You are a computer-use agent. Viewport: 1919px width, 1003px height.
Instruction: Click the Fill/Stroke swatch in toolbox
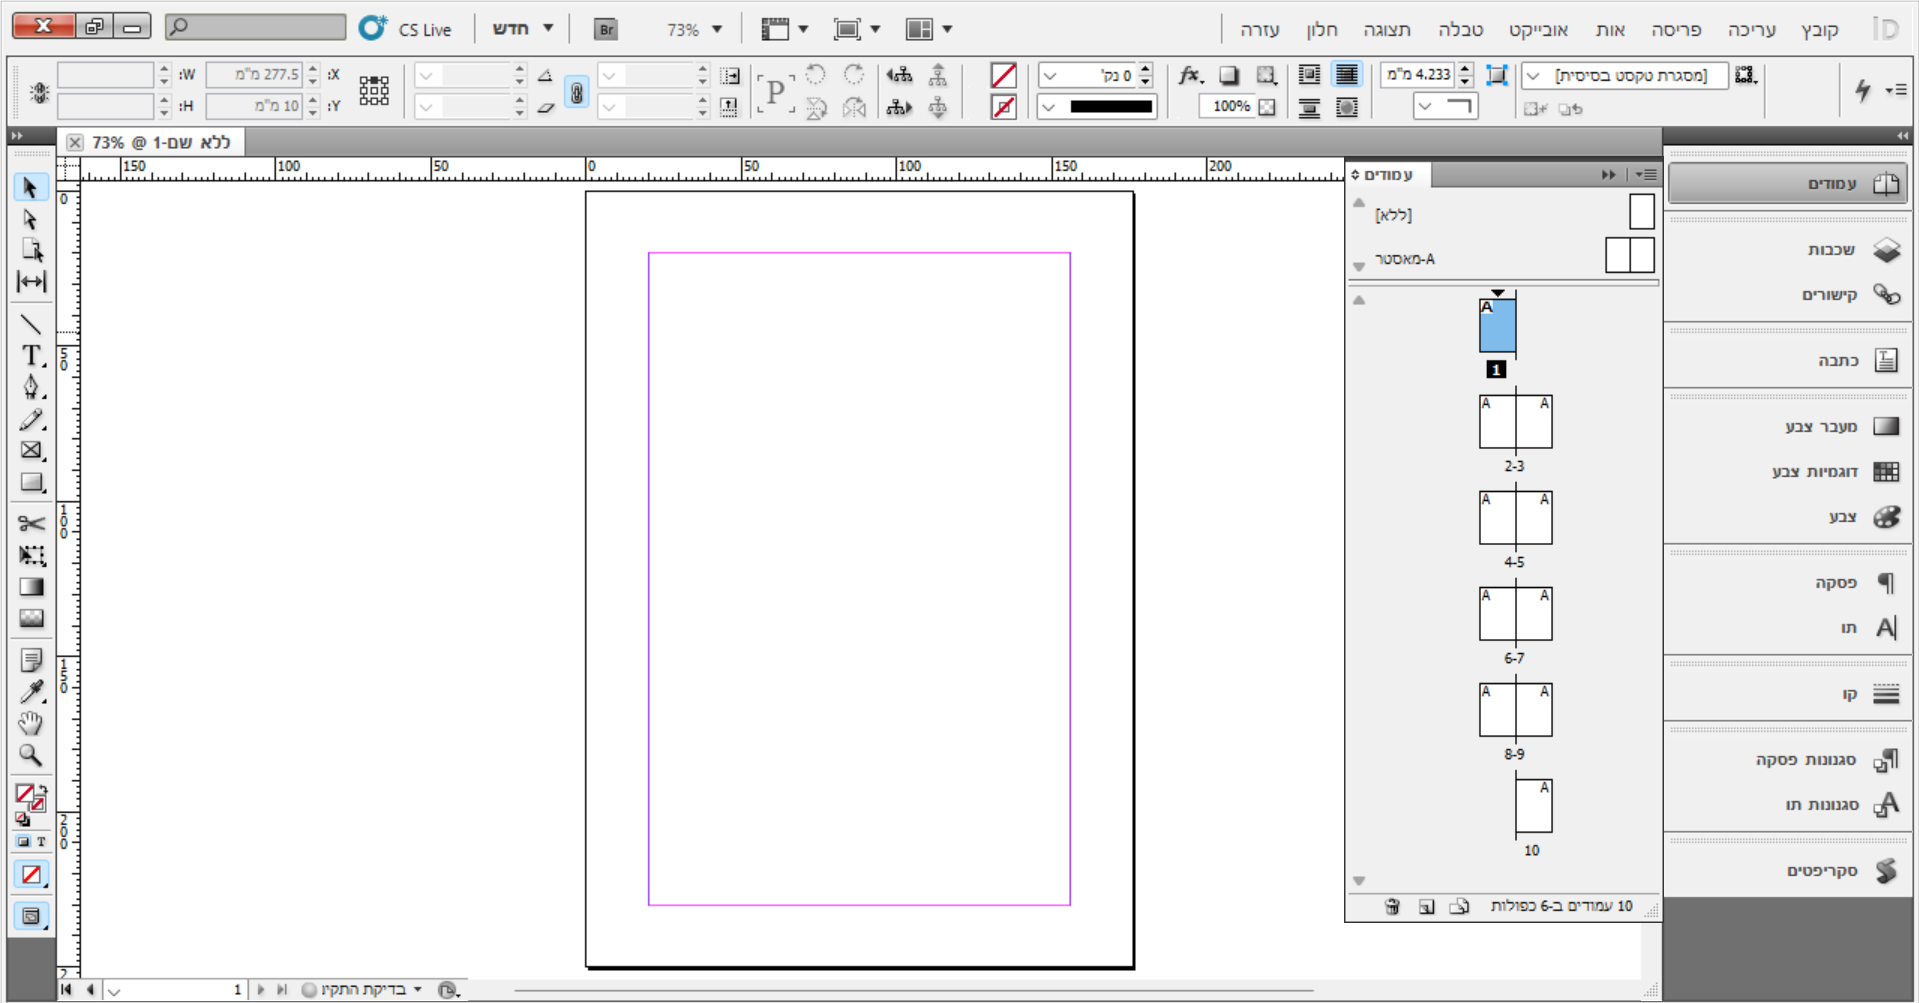[x=30, y=797]
